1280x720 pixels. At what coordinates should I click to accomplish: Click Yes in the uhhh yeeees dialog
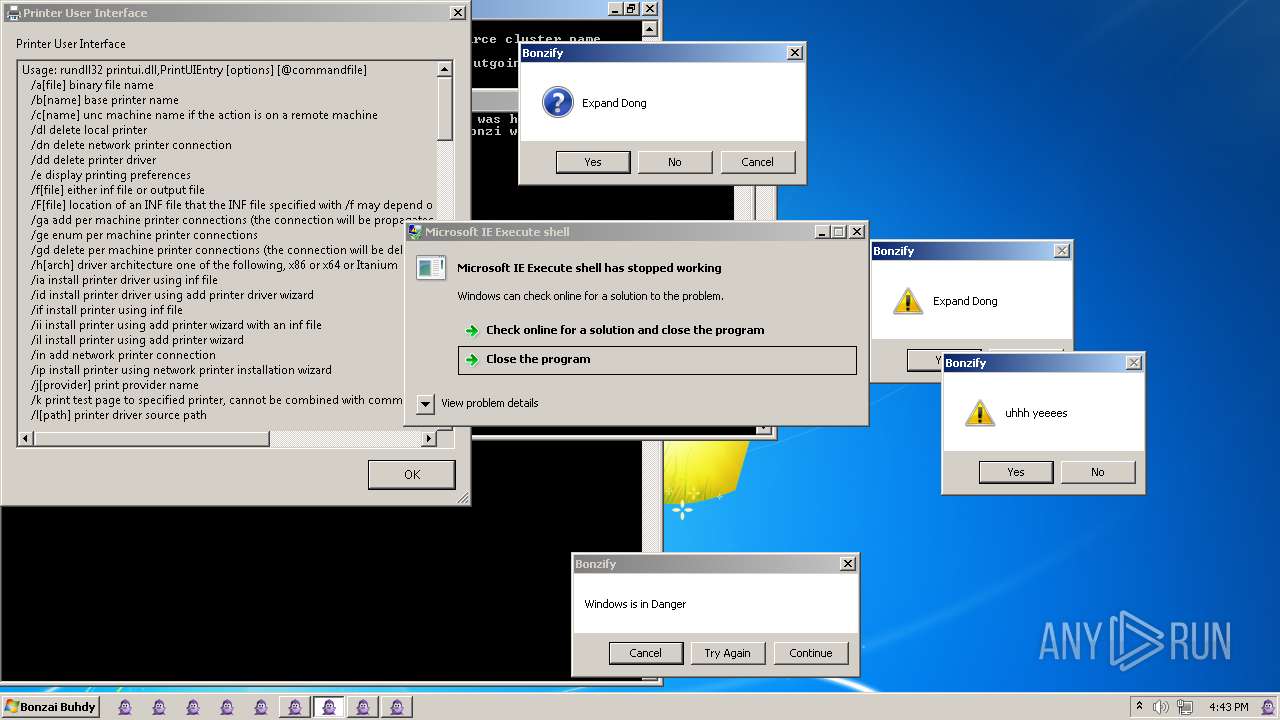click(x=1016, y=472)
